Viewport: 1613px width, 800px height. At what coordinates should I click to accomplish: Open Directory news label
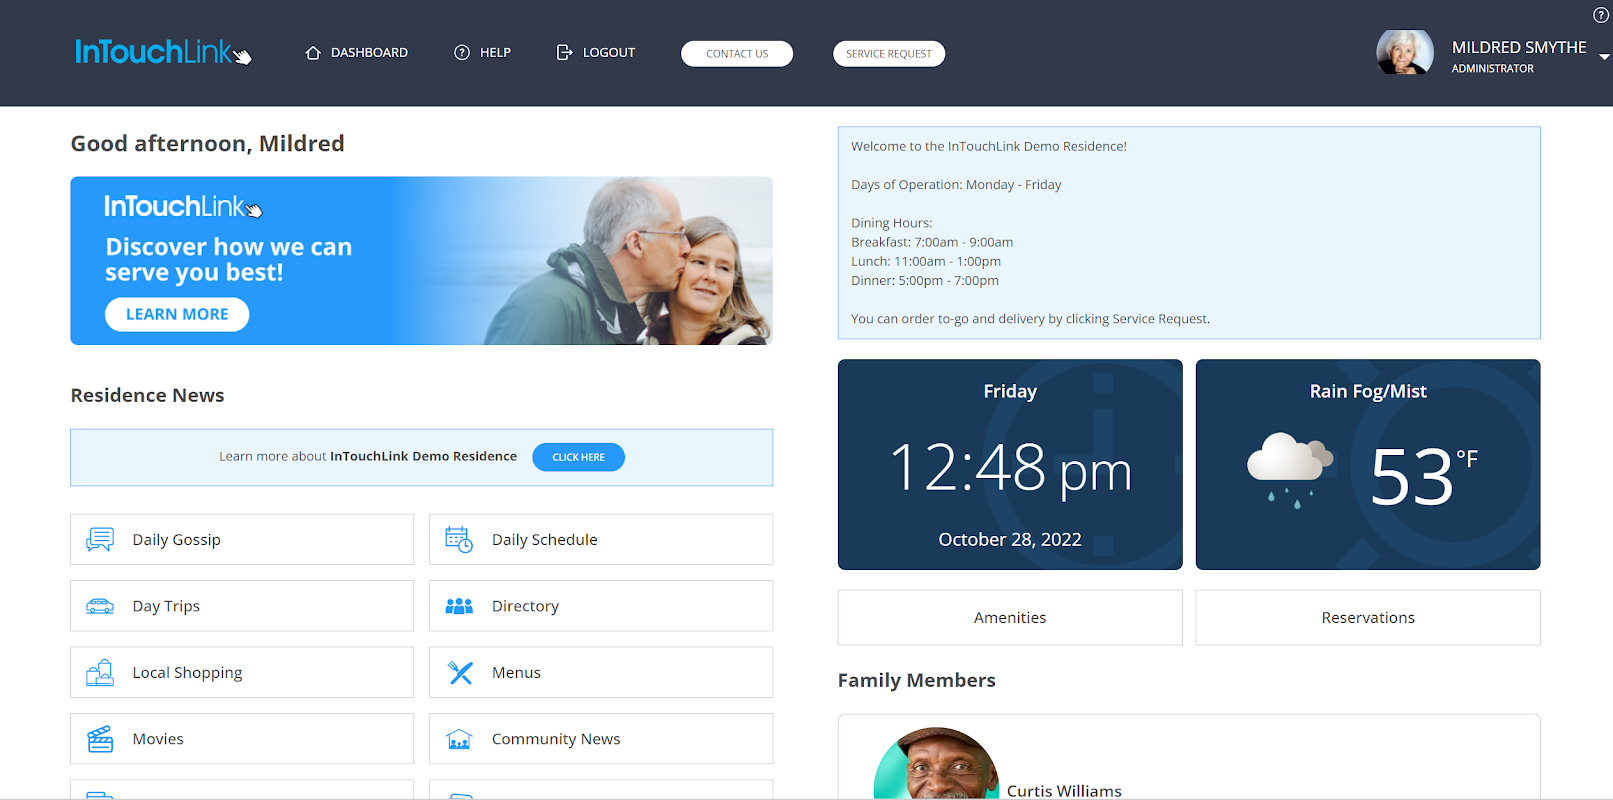click(525, 606)
